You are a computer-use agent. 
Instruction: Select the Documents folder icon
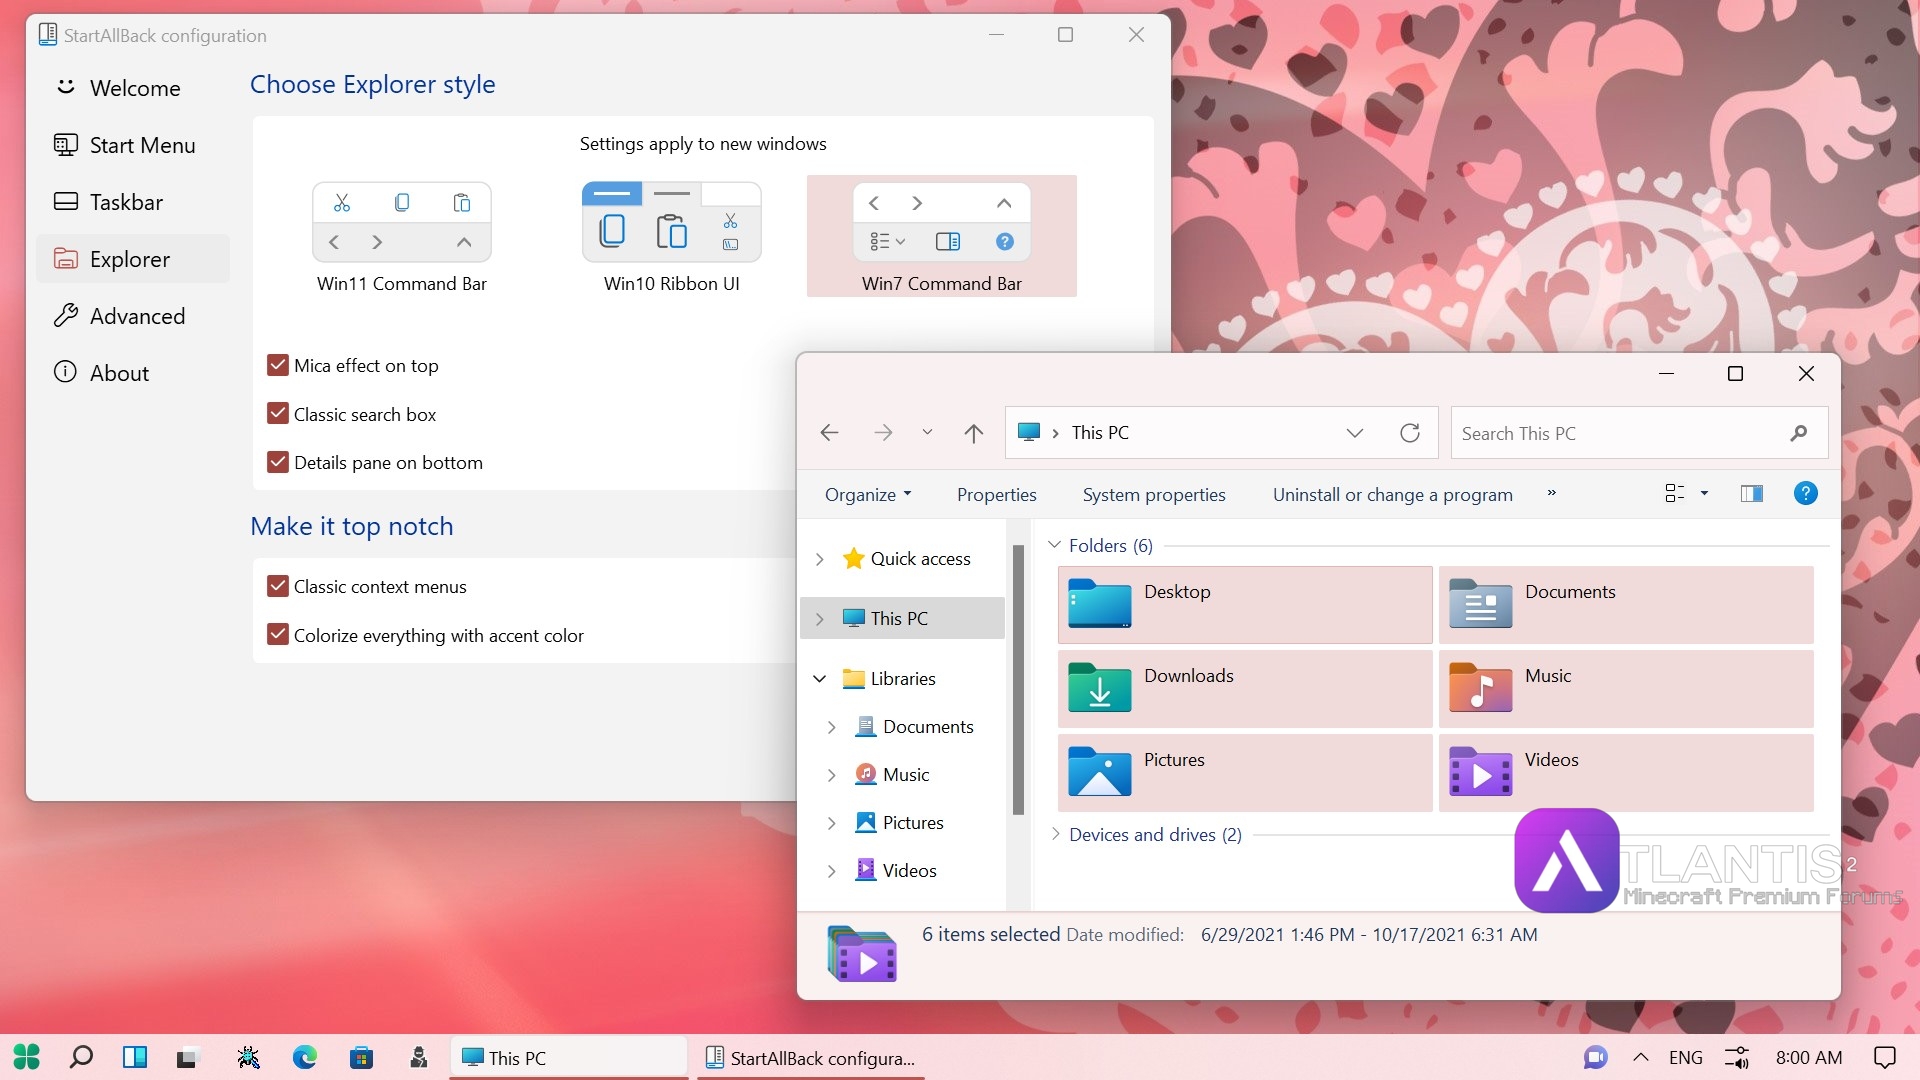[1480, 603]
